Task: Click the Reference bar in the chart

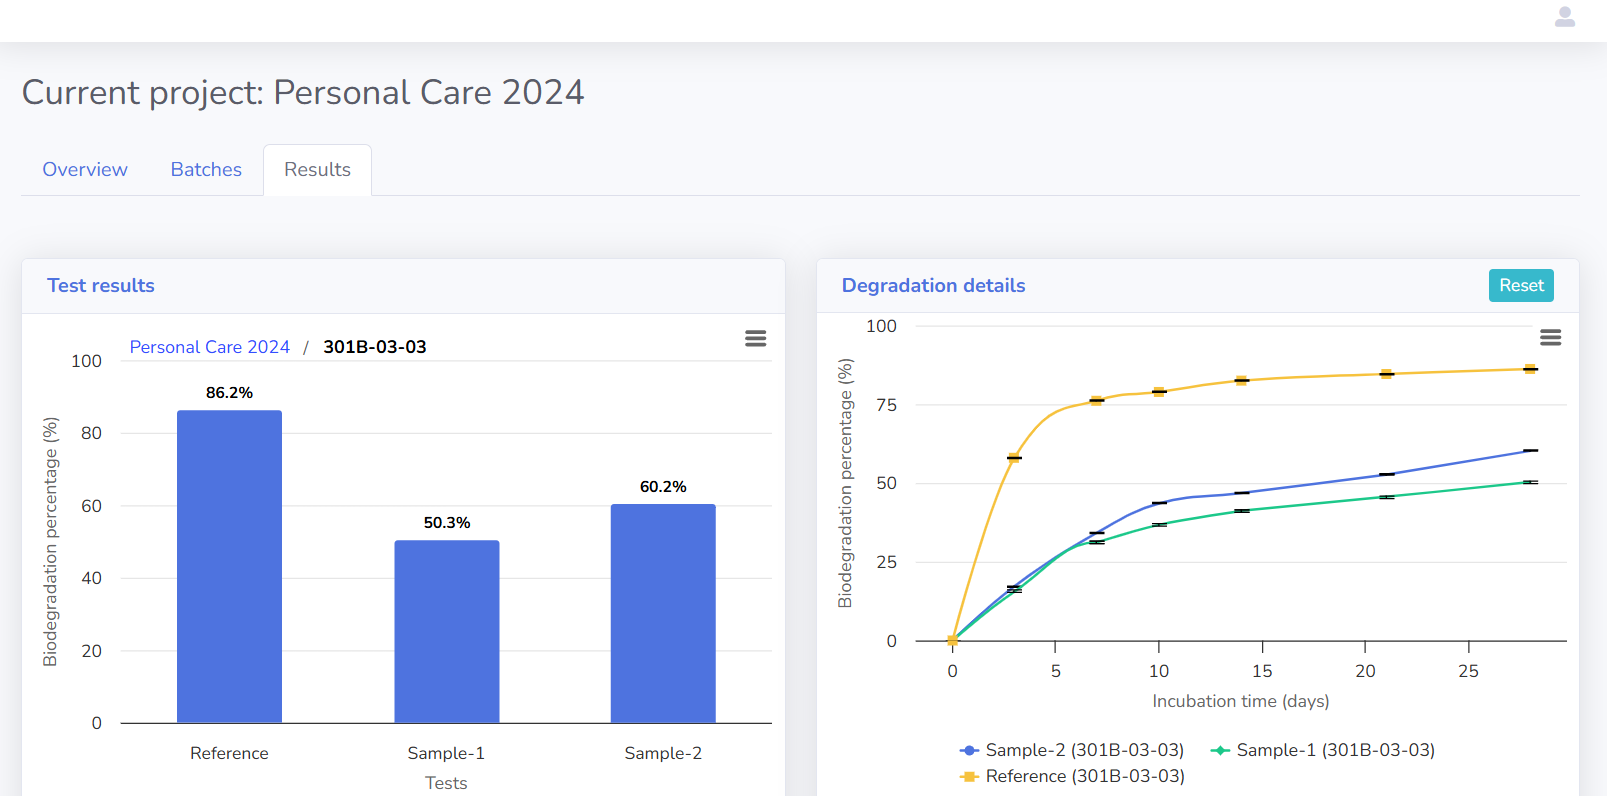Action: point(229,566)
